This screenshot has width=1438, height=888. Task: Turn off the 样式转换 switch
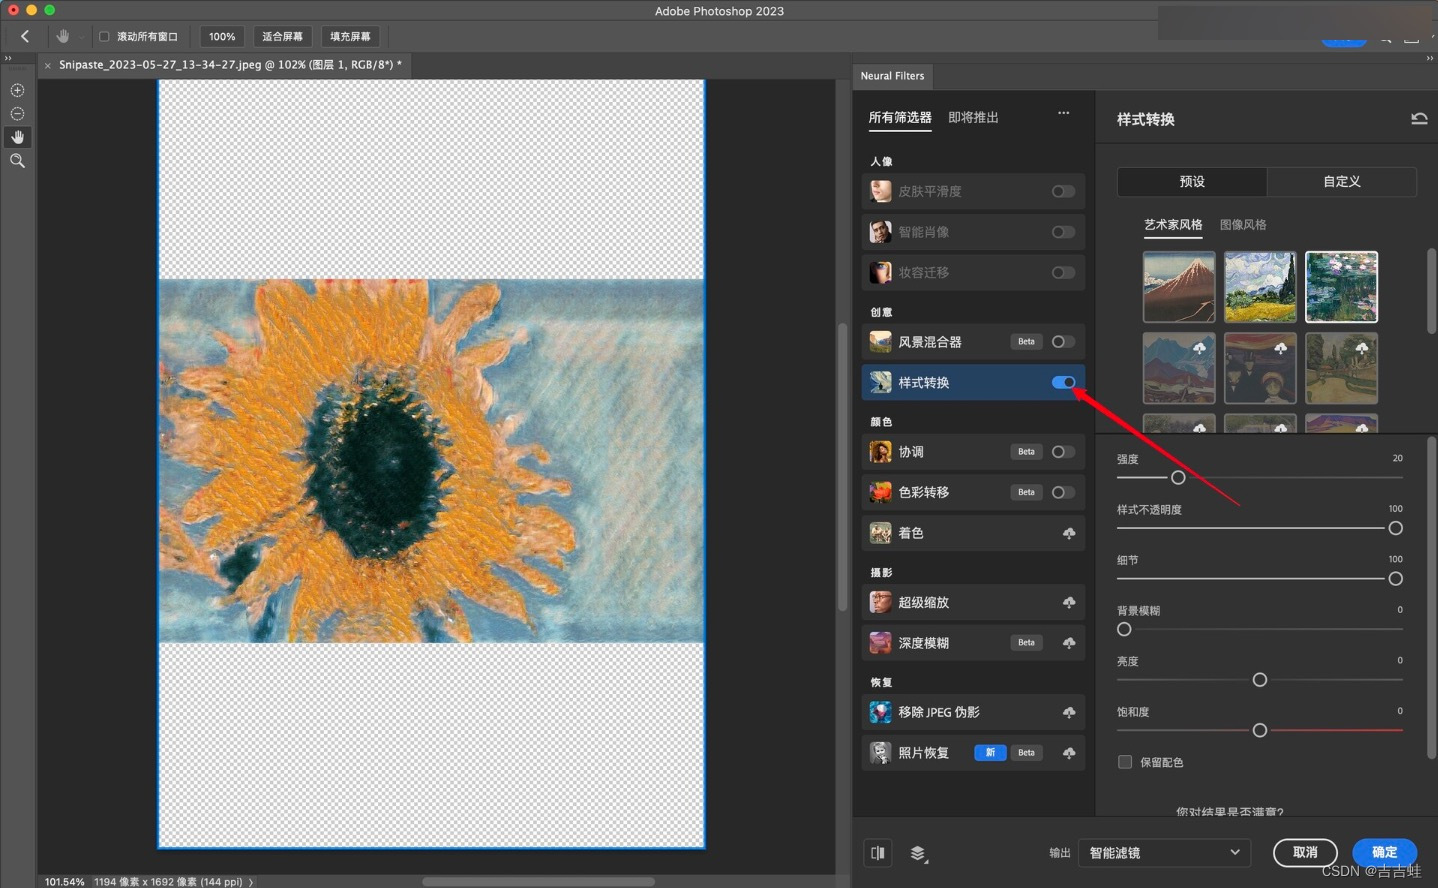1063,382
